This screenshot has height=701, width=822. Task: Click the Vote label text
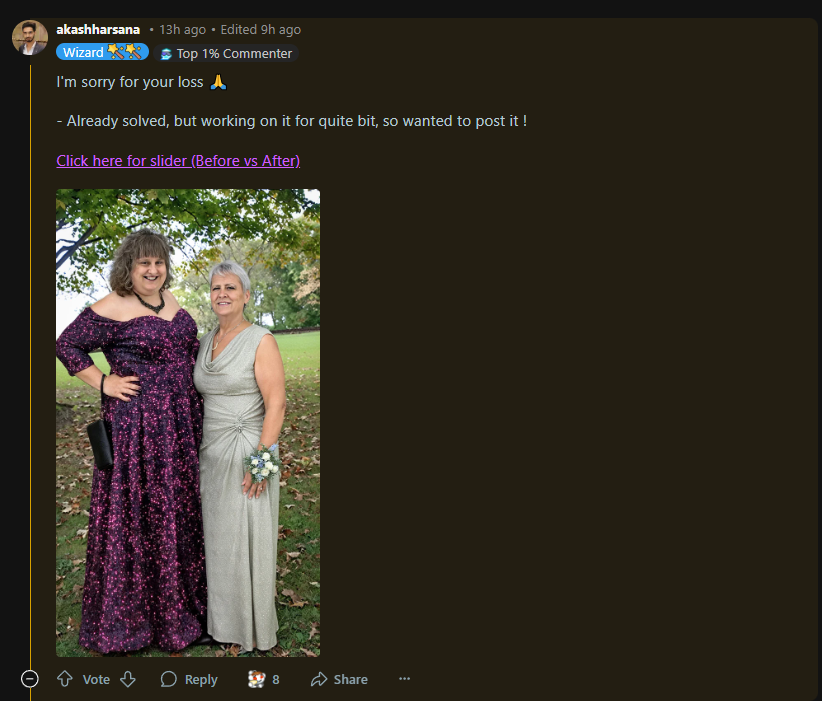[x=96, y=680]
